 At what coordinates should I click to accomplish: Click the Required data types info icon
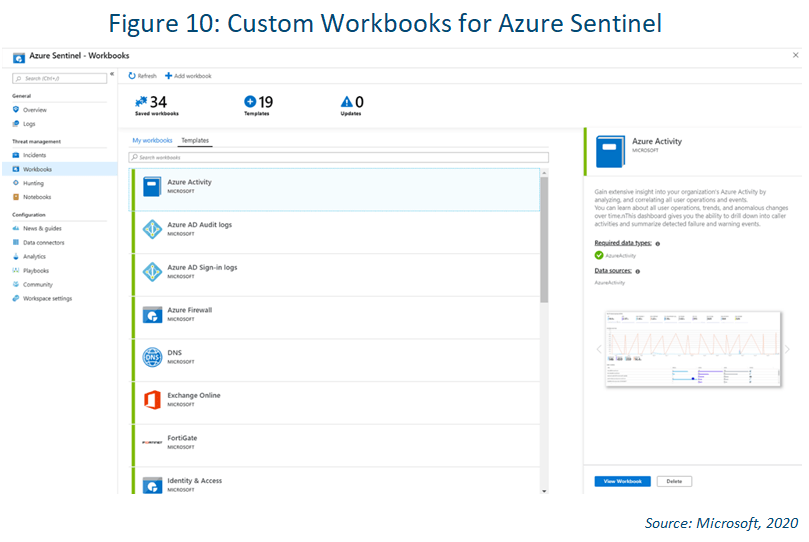pyautogui.click(x=658, y=244)
